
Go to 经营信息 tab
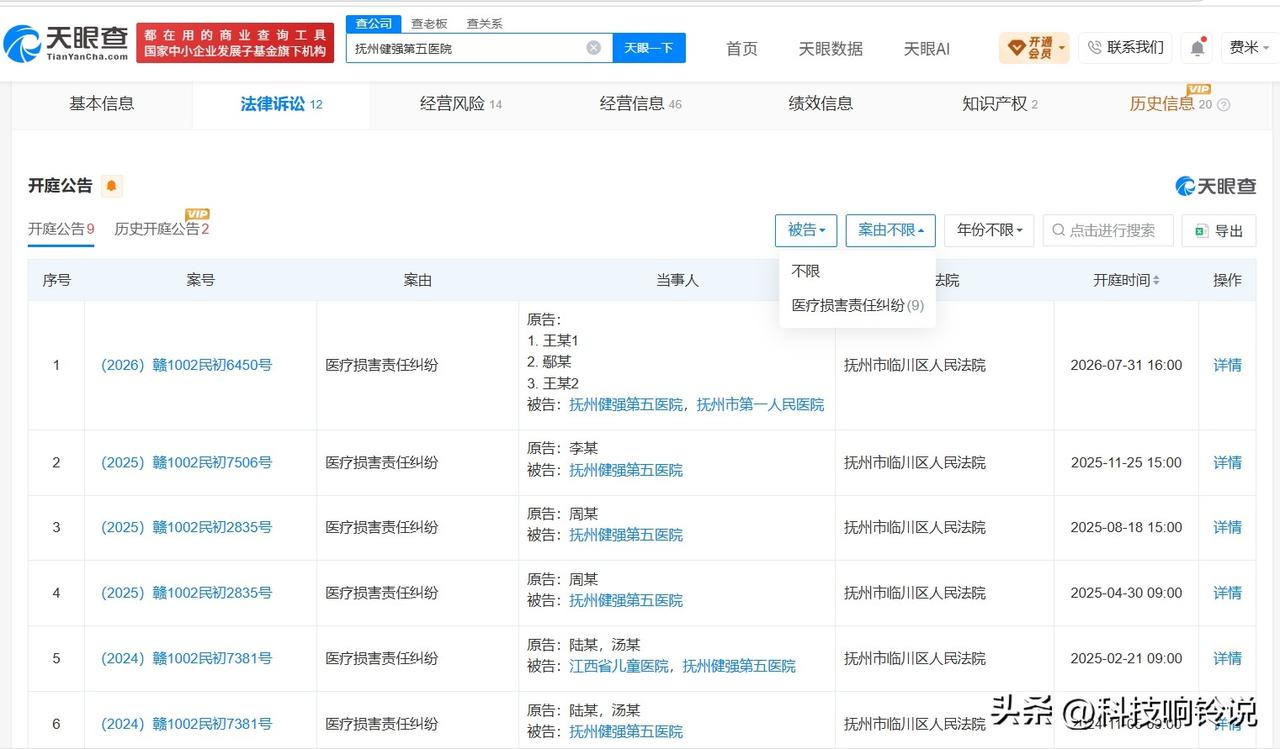point(641,104)
